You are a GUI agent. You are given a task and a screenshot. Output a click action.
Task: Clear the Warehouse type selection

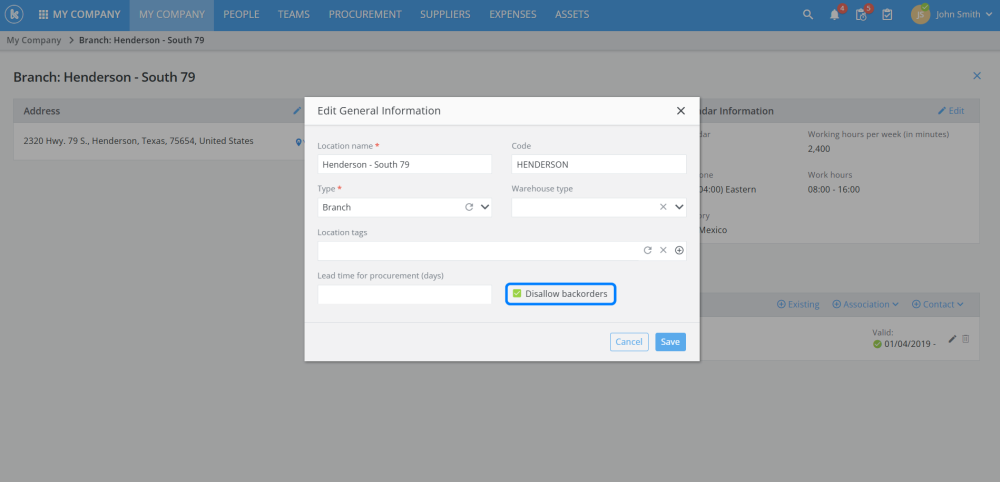coord(662,207)
